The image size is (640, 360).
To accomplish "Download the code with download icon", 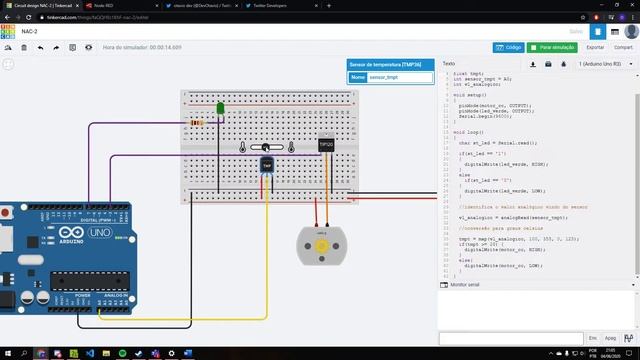I will point(533,64).
